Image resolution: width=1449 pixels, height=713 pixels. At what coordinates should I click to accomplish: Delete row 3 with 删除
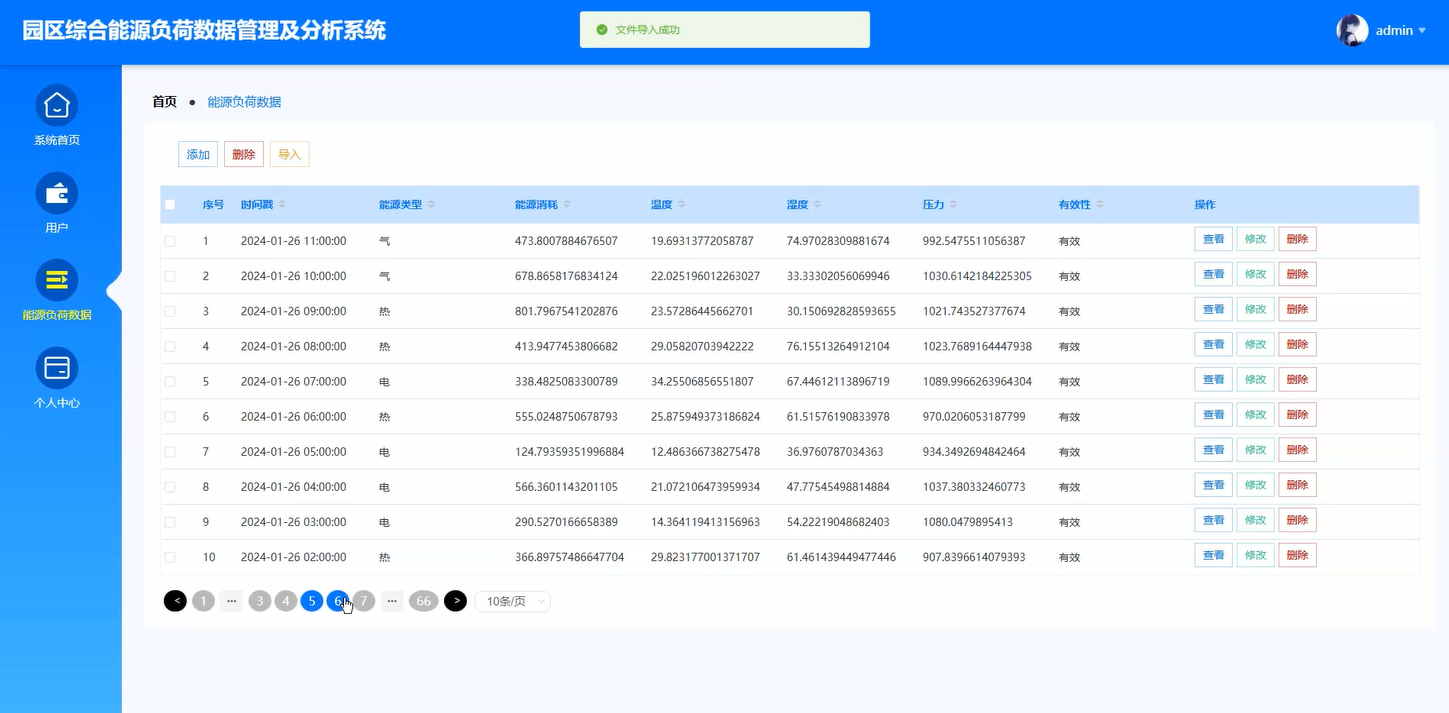[x=1297, y=309]
